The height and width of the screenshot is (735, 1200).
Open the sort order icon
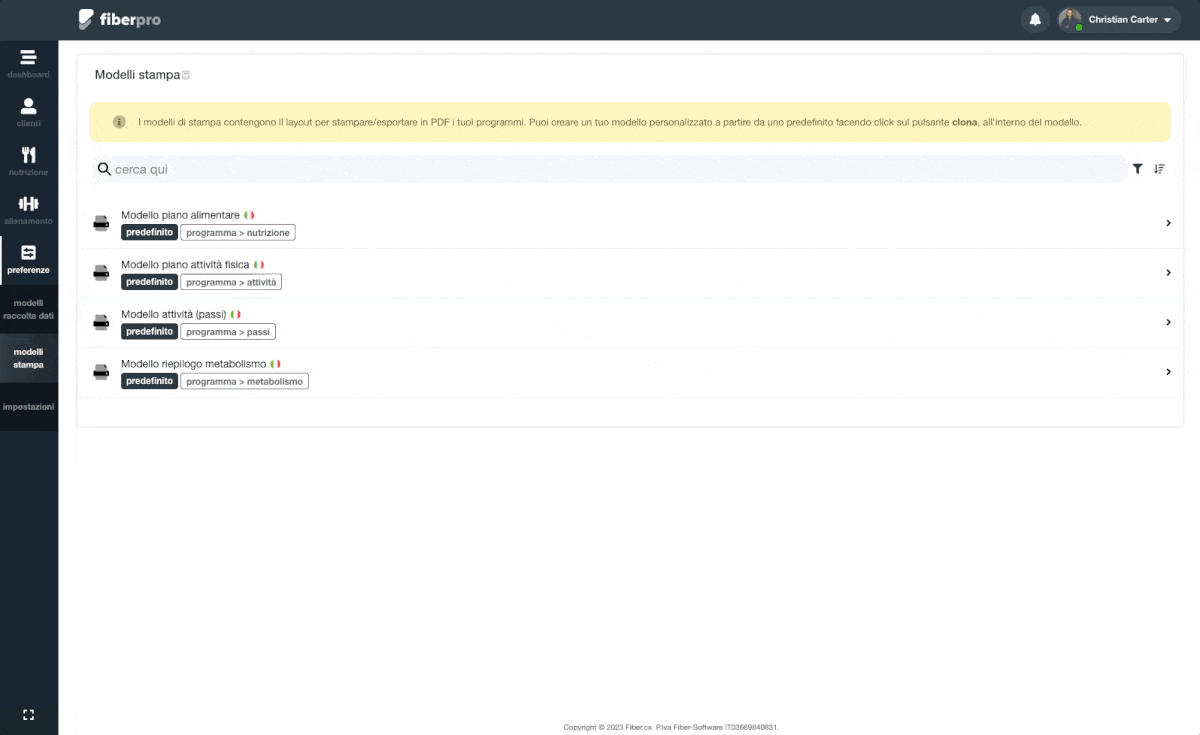pyautogui.click(x=1159, y=169)
